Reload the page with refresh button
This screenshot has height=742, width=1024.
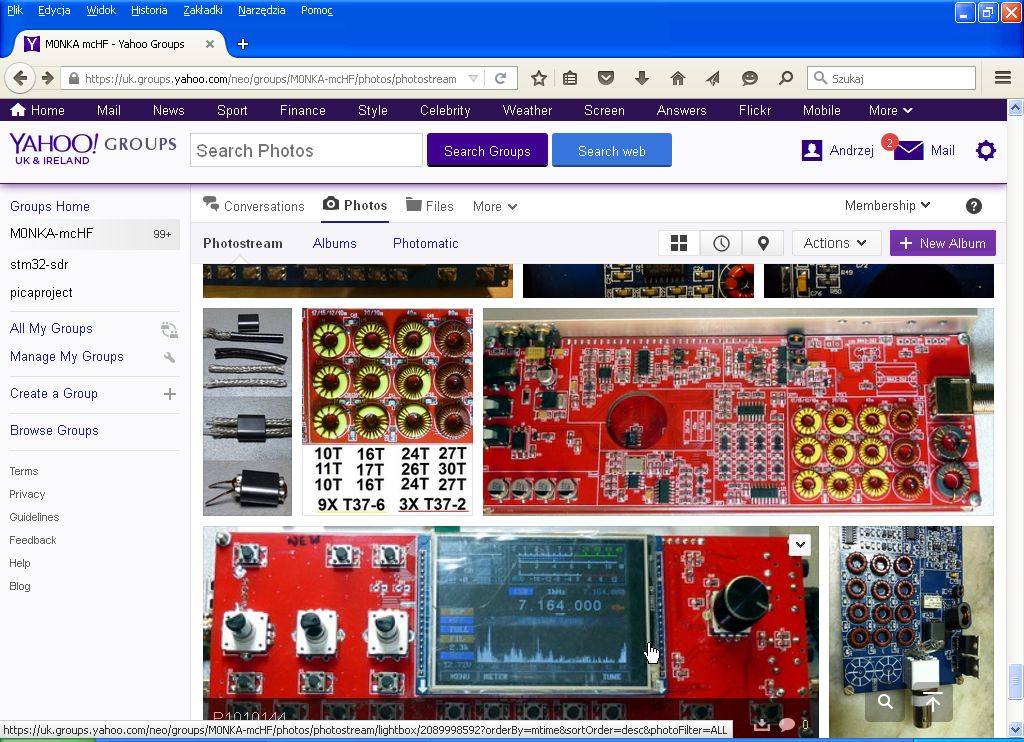(x=501, y=78)
